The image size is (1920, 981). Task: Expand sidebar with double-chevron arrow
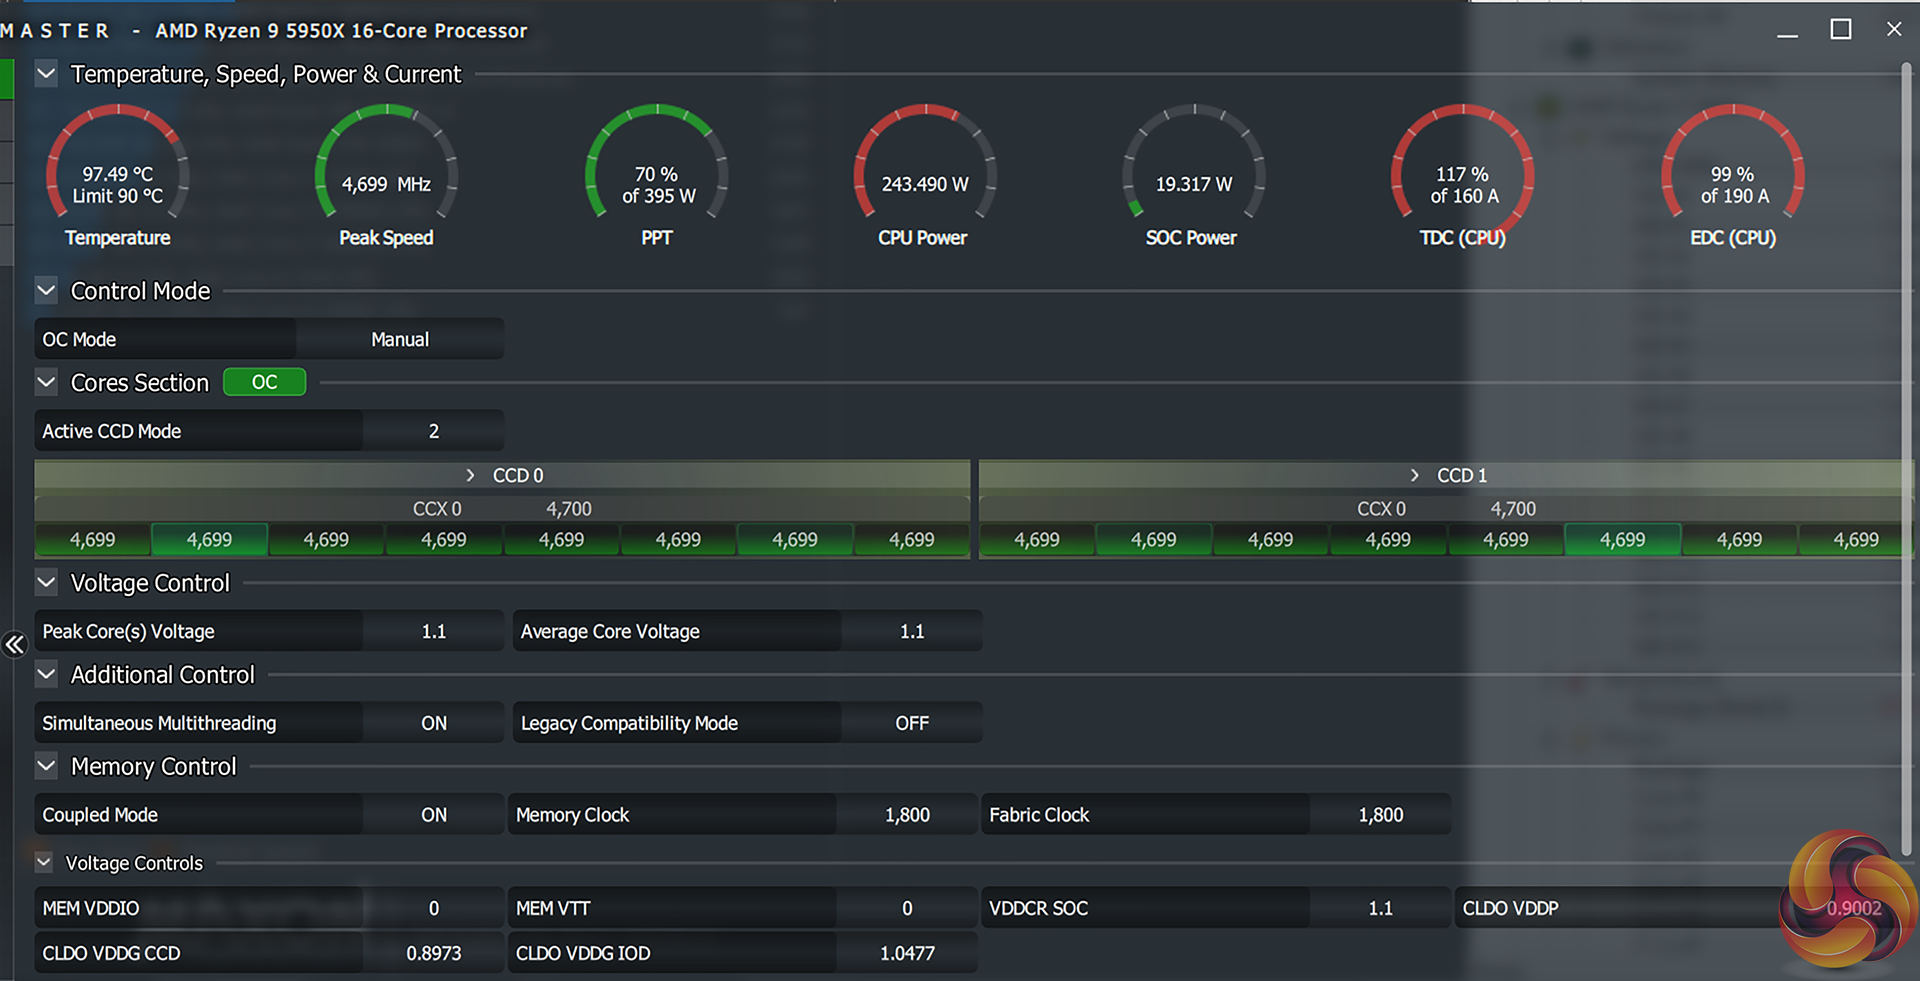[14, 645]
